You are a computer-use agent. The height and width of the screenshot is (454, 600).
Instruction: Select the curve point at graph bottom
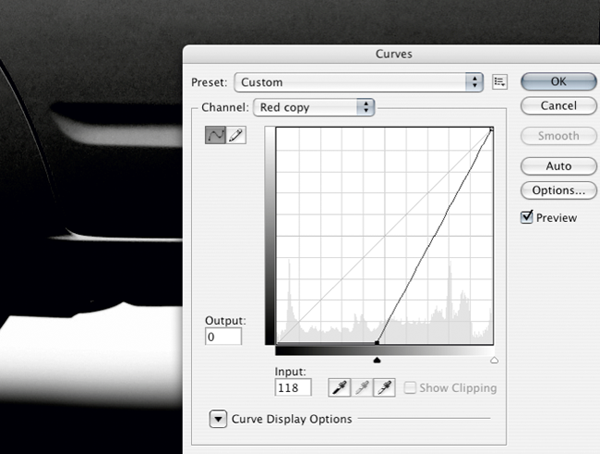pos(377,343)
